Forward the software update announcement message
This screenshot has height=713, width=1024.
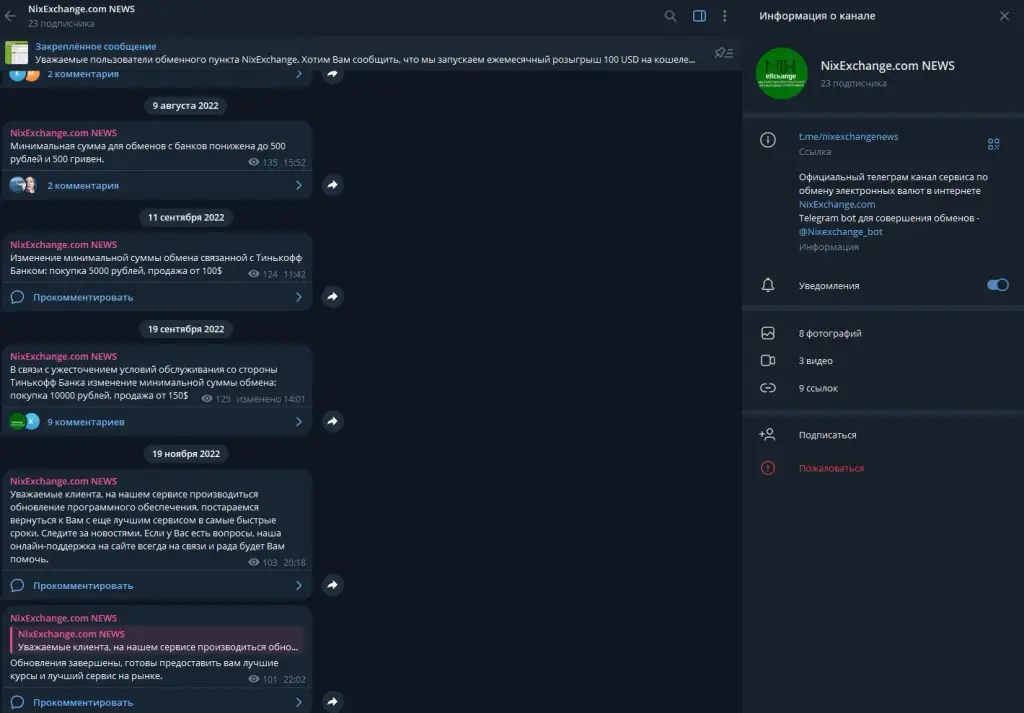coord(332,585)
